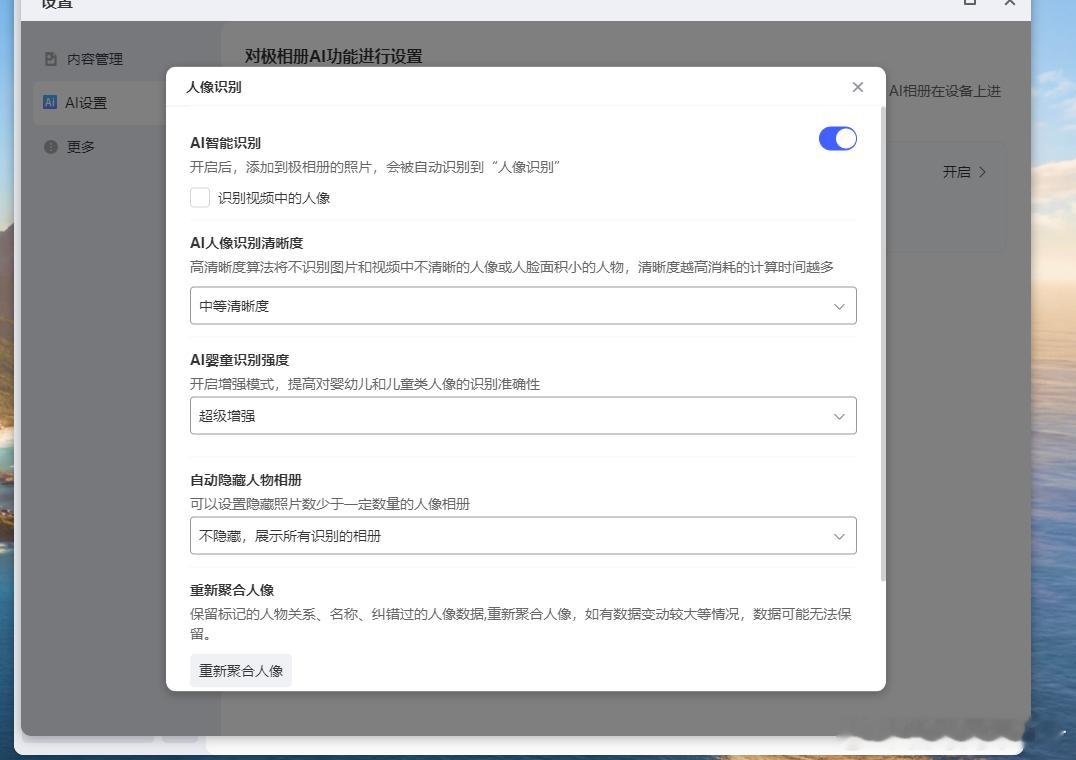Click the AI设置 blue AI icon
The width and height of the screenshot is (1076, 760).
pos(50,102)
